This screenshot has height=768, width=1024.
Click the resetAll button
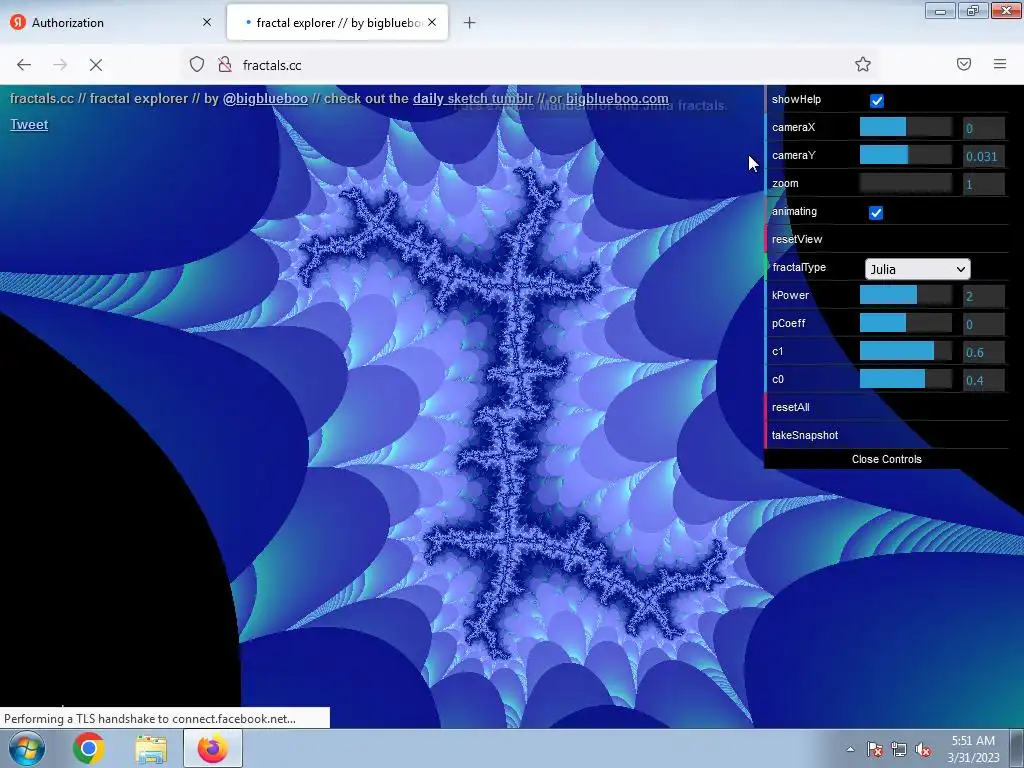coord(887,407)
